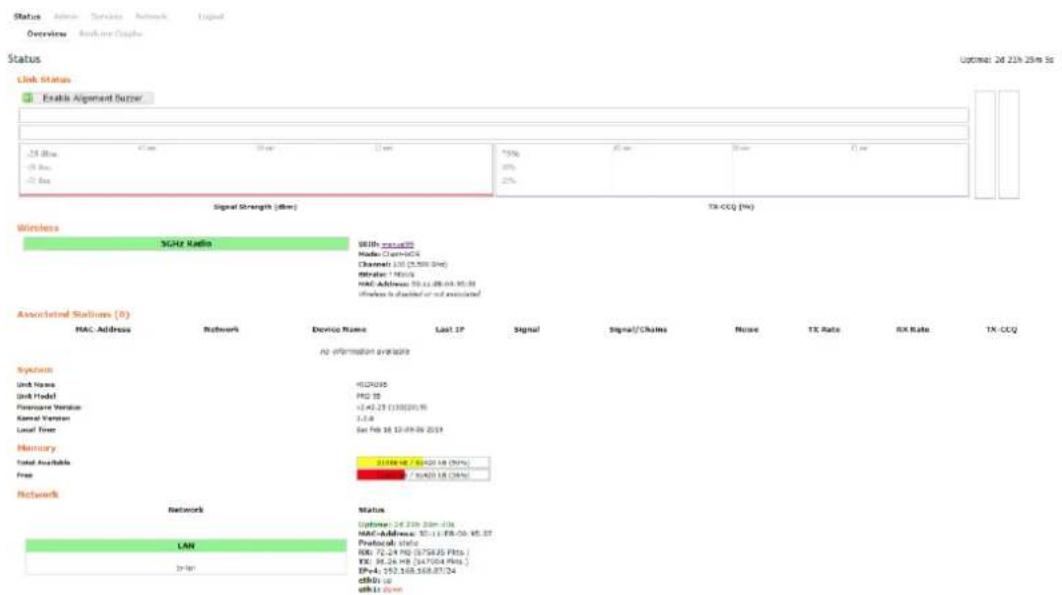Viewport: 1062px width, 595px height.
Task: Click the MAC-Address column header
Action: click(103, 329)
